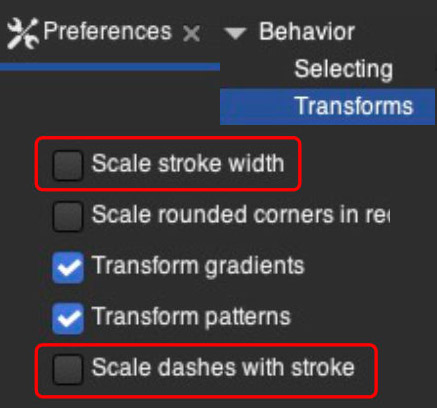Click the 'Scale dashes with stroke' label
The image size is (437, 408).
tap(223, 367)
